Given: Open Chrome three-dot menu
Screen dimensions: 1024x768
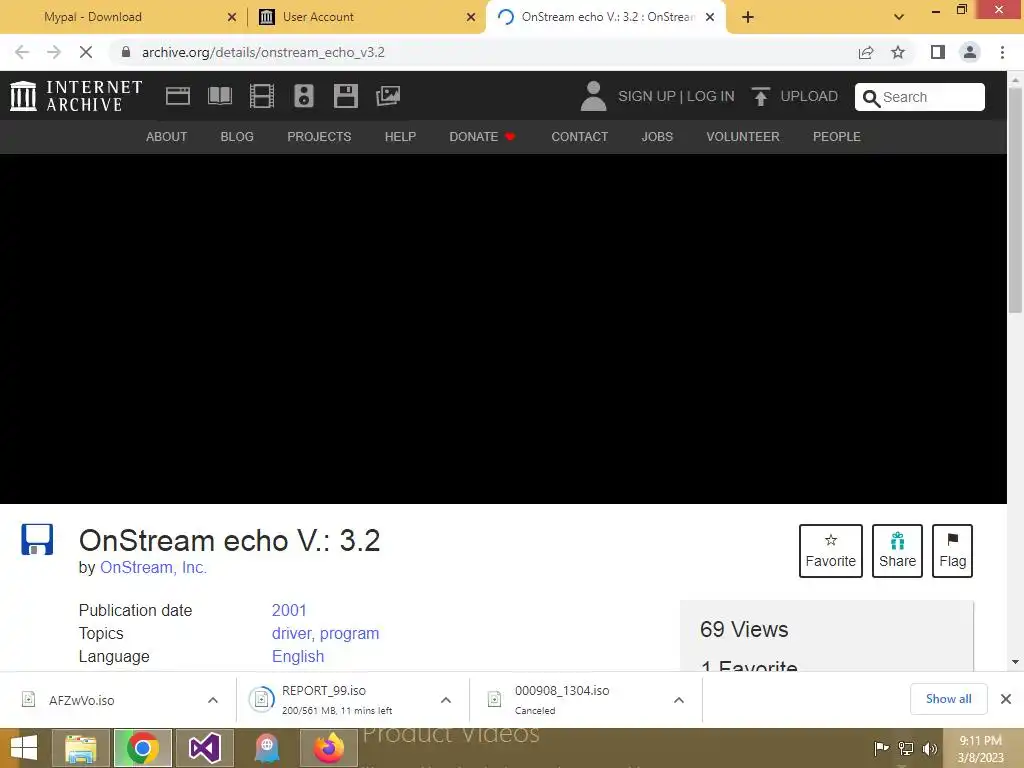Looking at the screenshot, I should coord(1002,52).
